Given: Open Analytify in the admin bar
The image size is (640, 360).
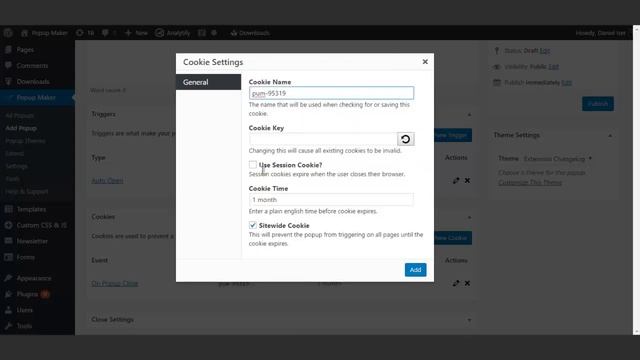Looking at the screenshot, I should (173, 33).
